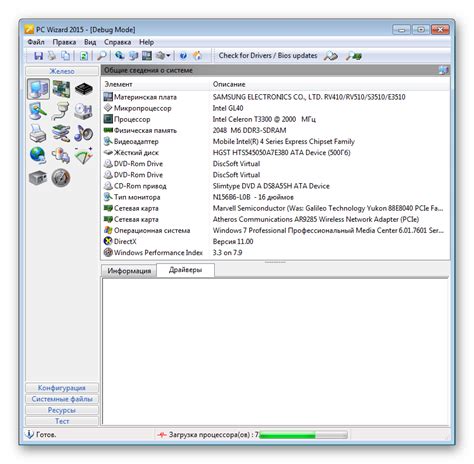The image size is (474, 464).
Task: Open the toolbar dropdown arrow beside the grey device icon
Action: [x=168, y=56]
